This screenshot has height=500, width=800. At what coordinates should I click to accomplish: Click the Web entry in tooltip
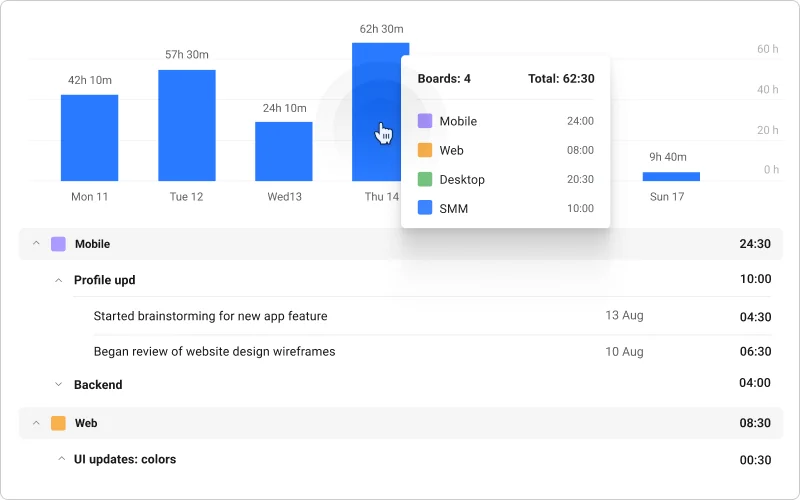coord(452,151)
